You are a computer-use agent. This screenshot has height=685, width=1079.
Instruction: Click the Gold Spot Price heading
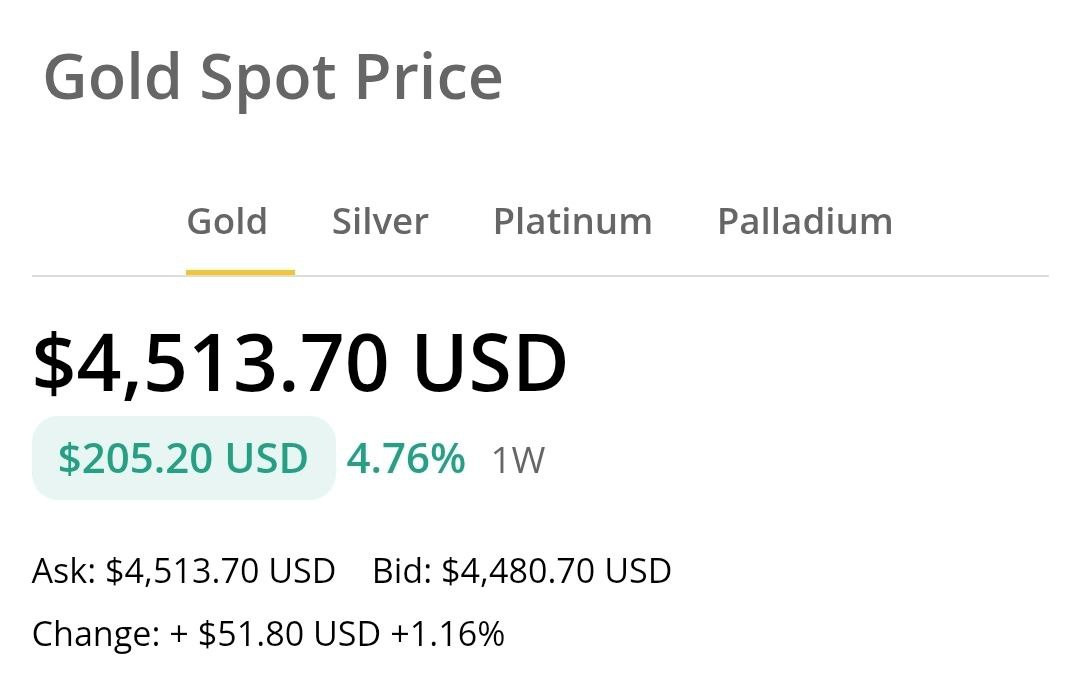pos(272,78)
